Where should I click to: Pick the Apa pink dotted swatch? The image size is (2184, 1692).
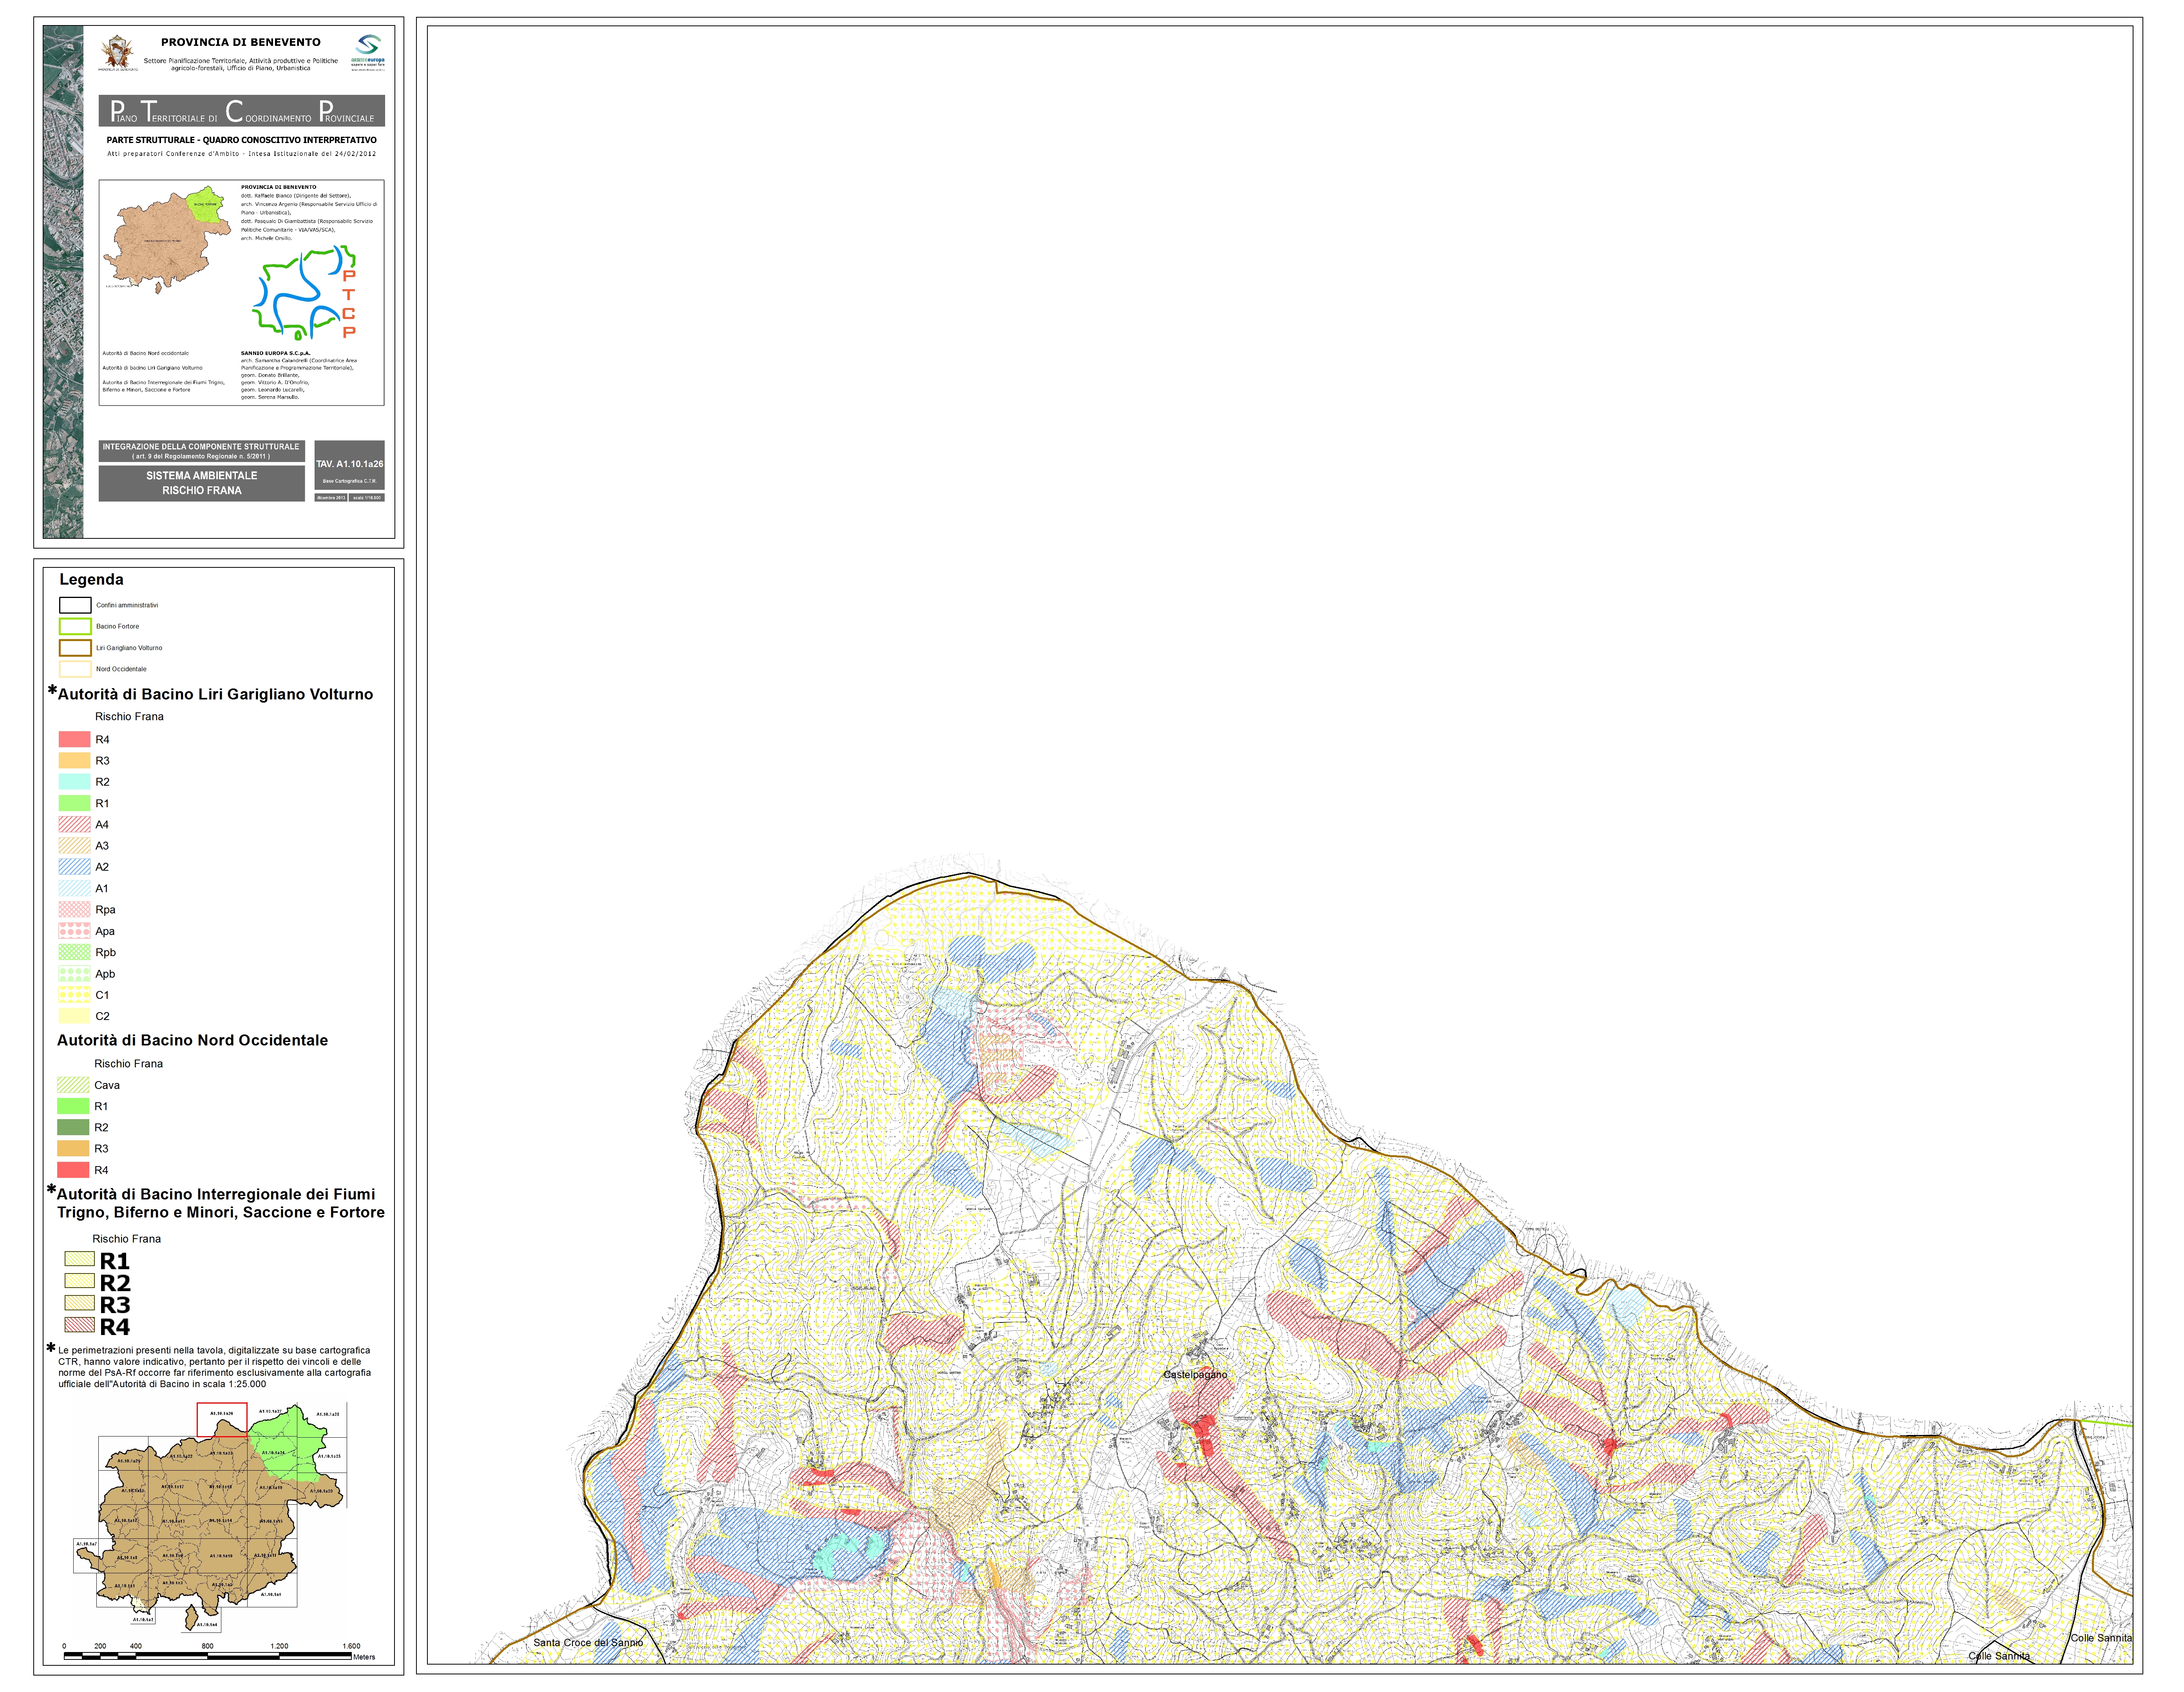click(x=75, y=931)
